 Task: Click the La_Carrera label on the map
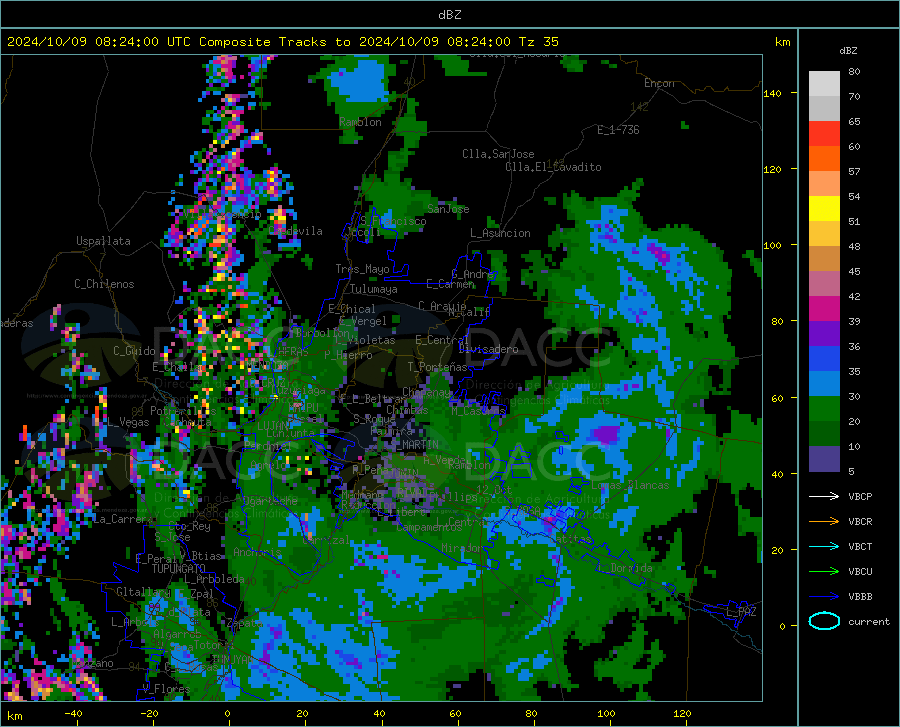122,519
